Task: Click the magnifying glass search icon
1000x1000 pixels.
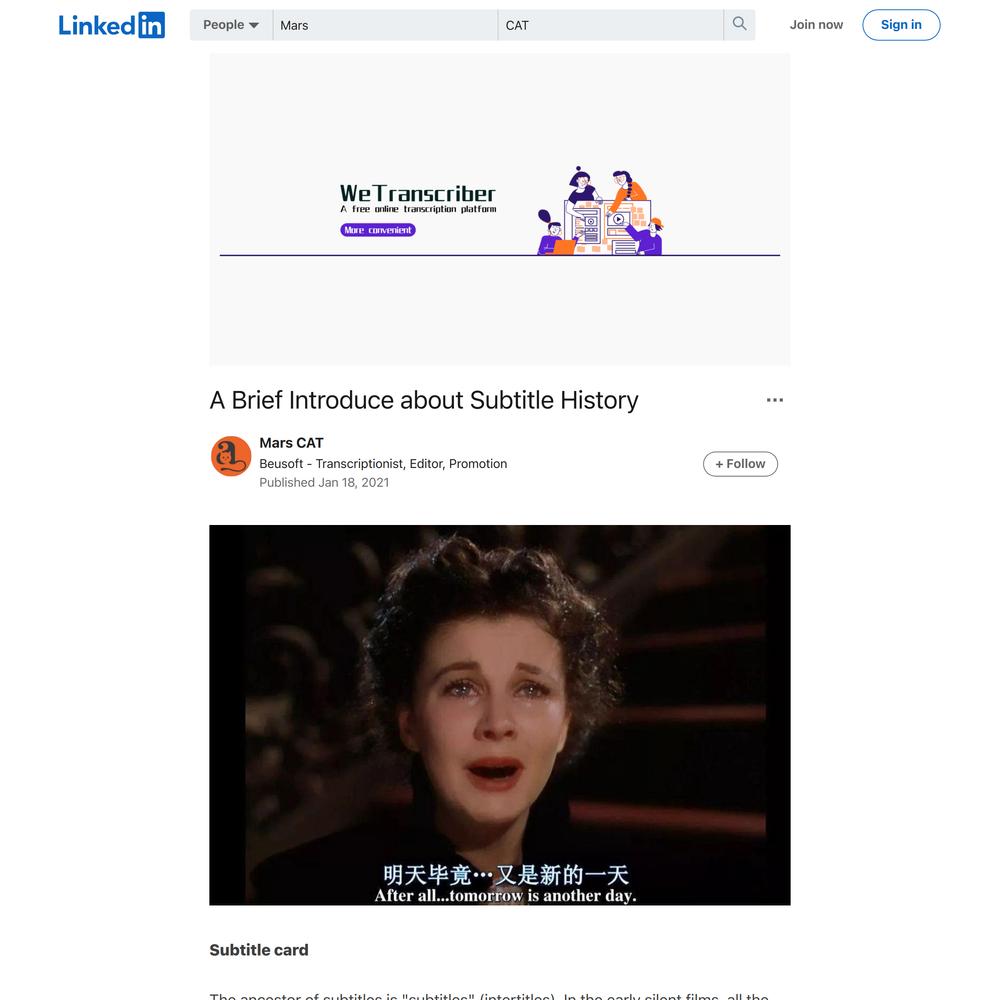Action: pyautogui.click(x=739, y=24)
